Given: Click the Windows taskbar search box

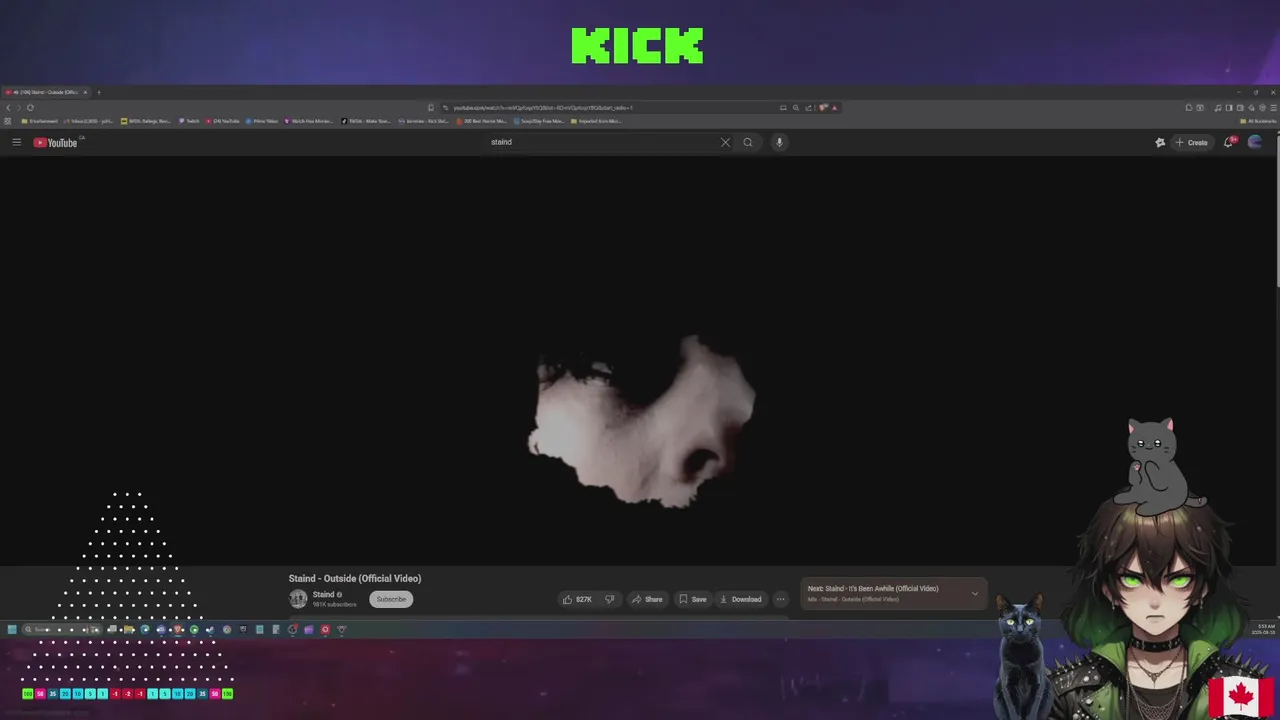Looking at the screenshot, I should point(61,629).
